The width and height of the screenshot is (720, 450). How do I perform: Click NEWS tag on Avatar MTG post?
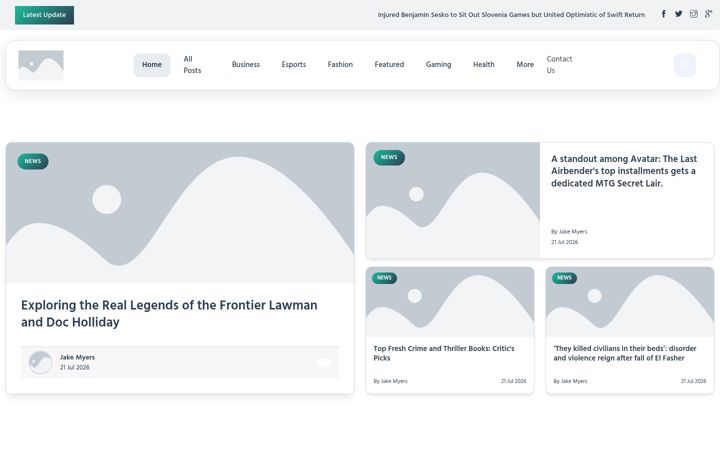pos(389,158)
